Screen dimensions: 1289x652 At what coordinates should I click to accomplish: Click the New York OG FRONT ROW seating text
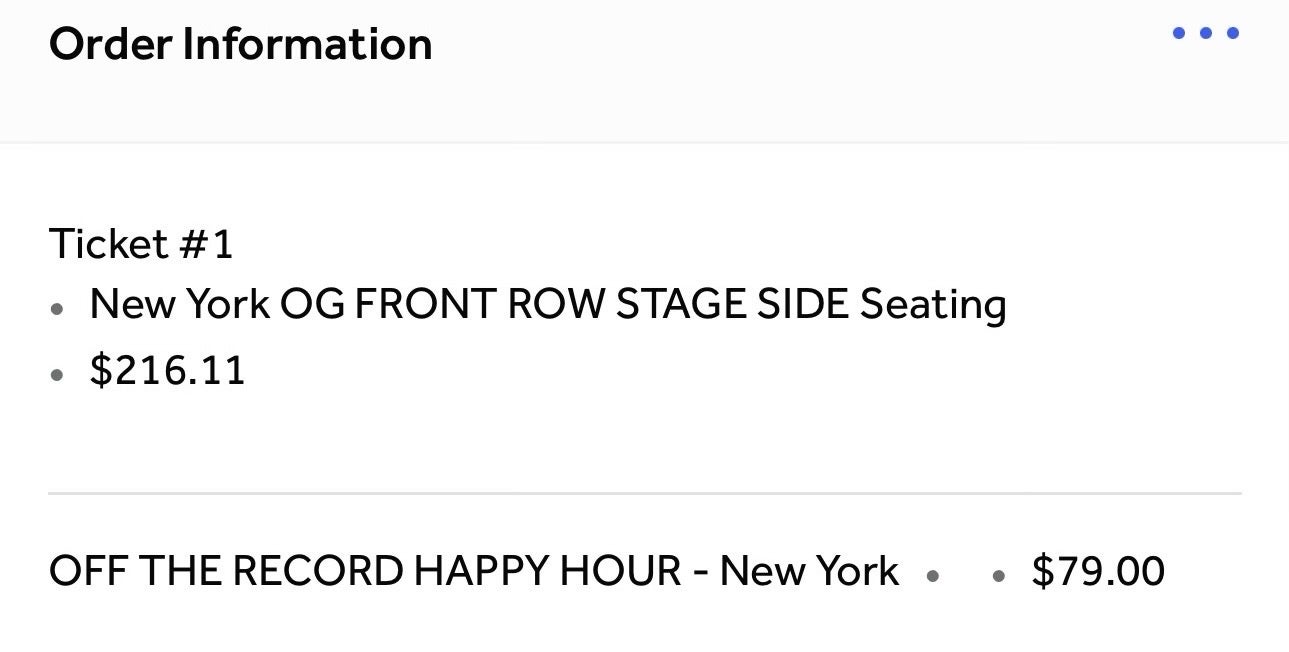tap(548, 304)
